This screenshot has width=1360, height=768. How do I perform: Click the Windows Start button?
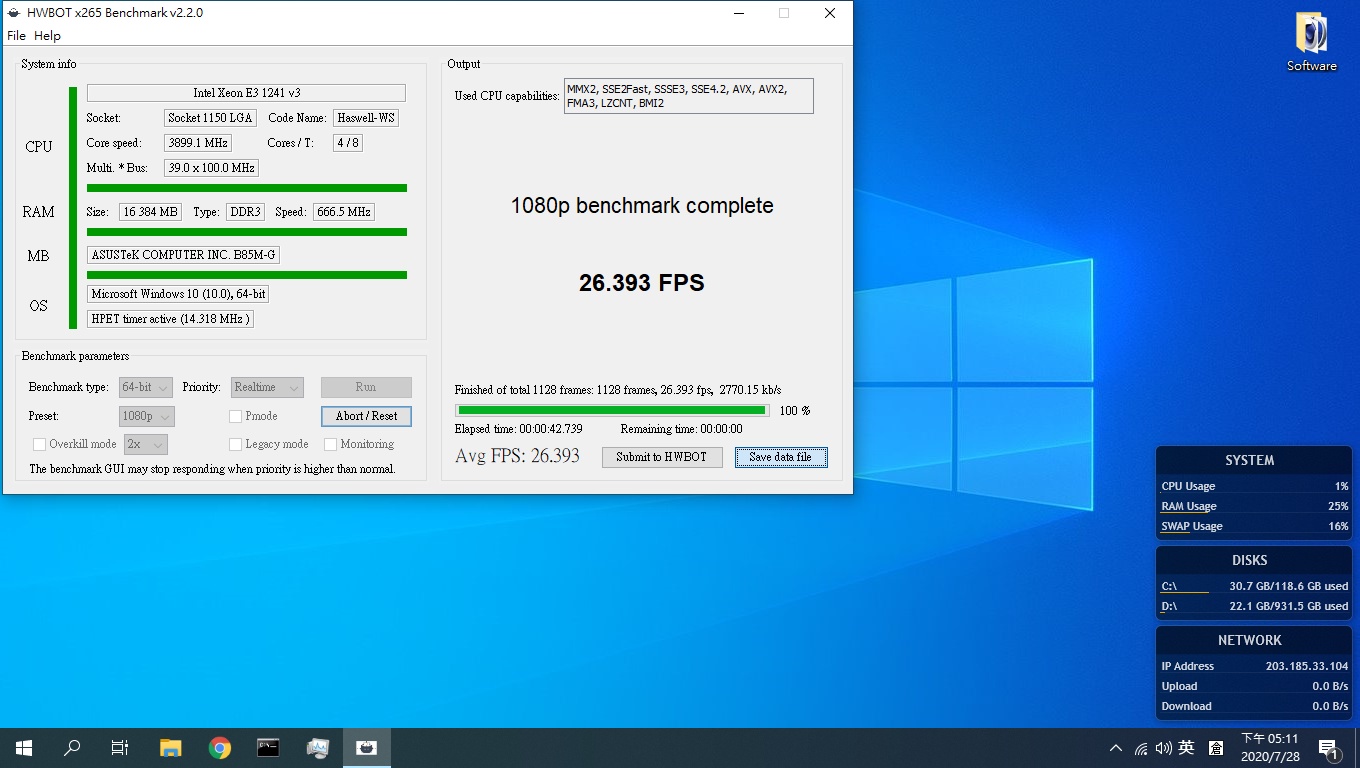coord(24,748)
